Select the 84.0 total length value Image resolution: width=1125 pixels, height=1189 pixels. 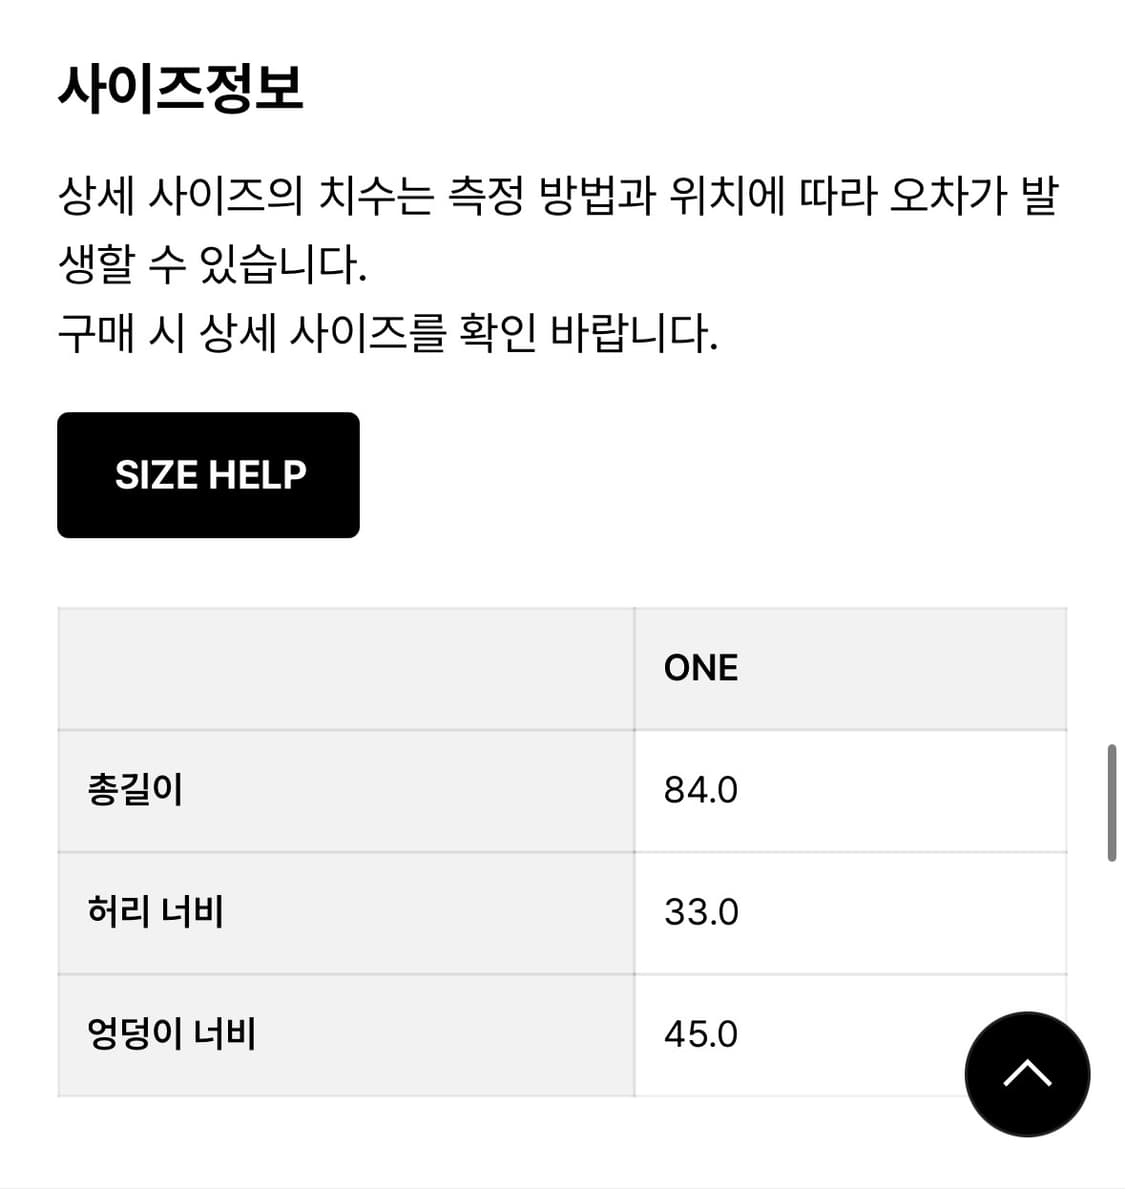(701, 790)
